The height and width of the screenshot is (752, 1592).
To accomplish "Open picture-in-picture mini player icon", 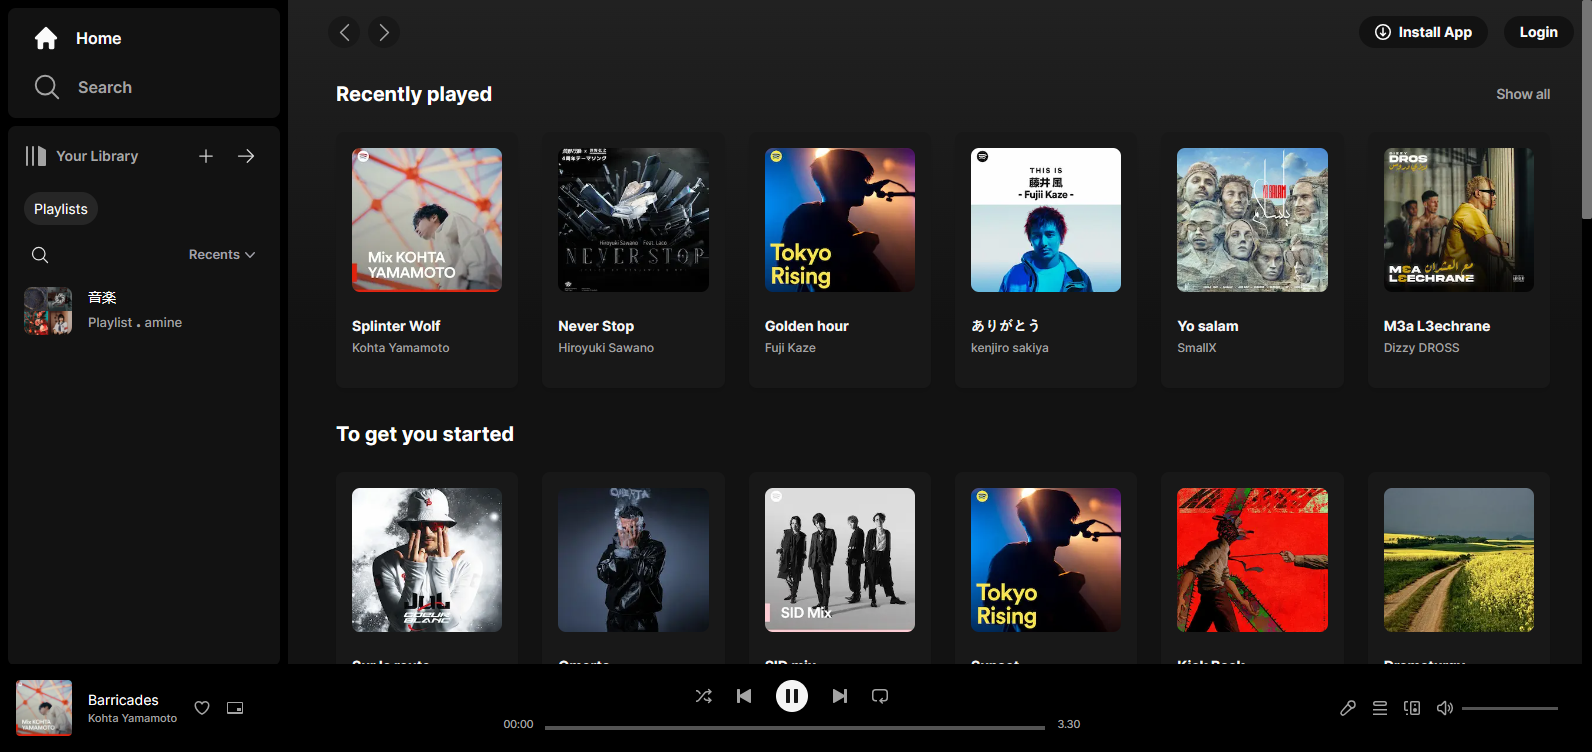I will (235, 708).
